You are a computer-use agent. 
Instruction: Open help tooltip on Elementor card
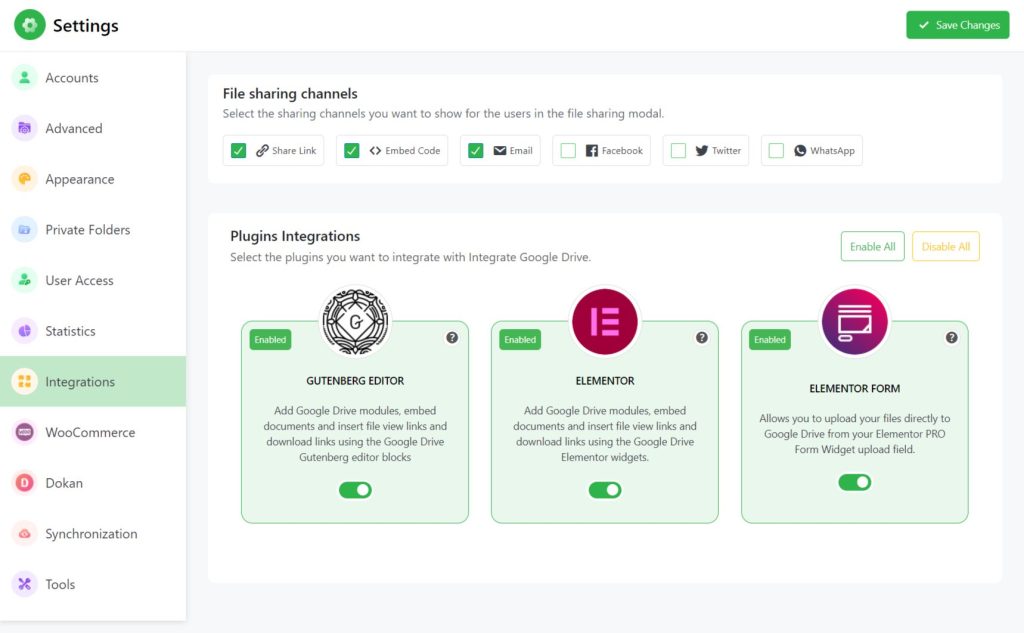pyautogui.click(x=701, y=338)
